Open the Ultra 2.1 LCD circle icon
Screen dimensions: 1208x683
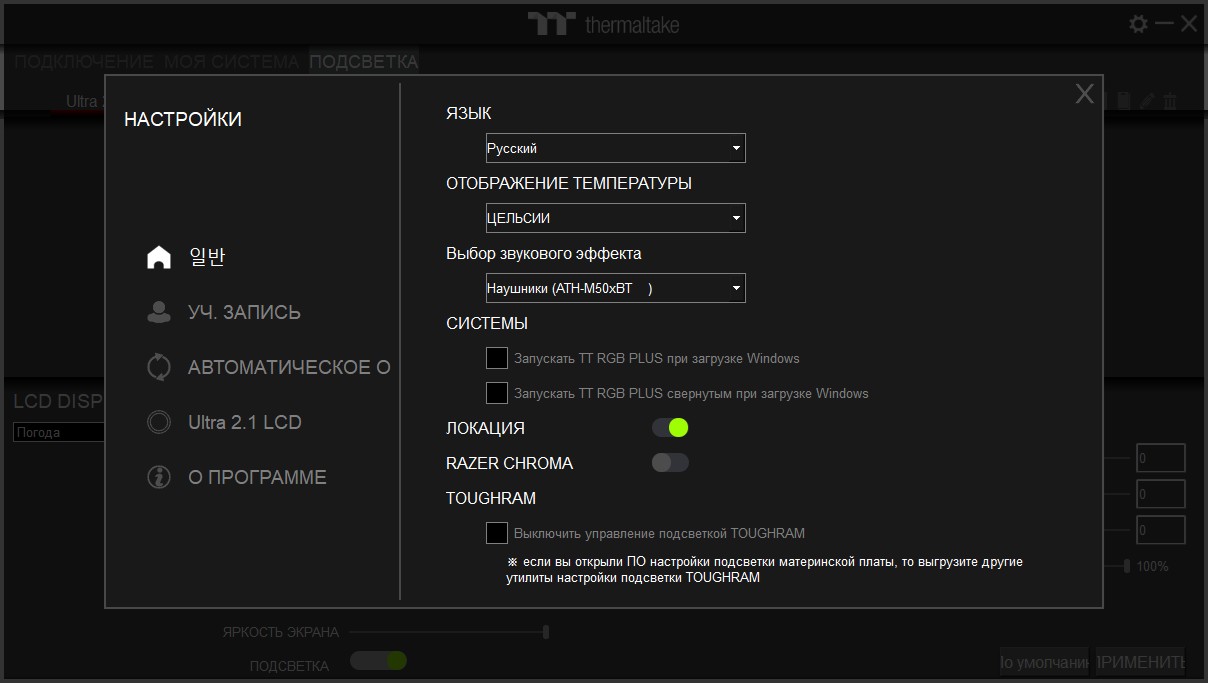click(x=158, y=422)
